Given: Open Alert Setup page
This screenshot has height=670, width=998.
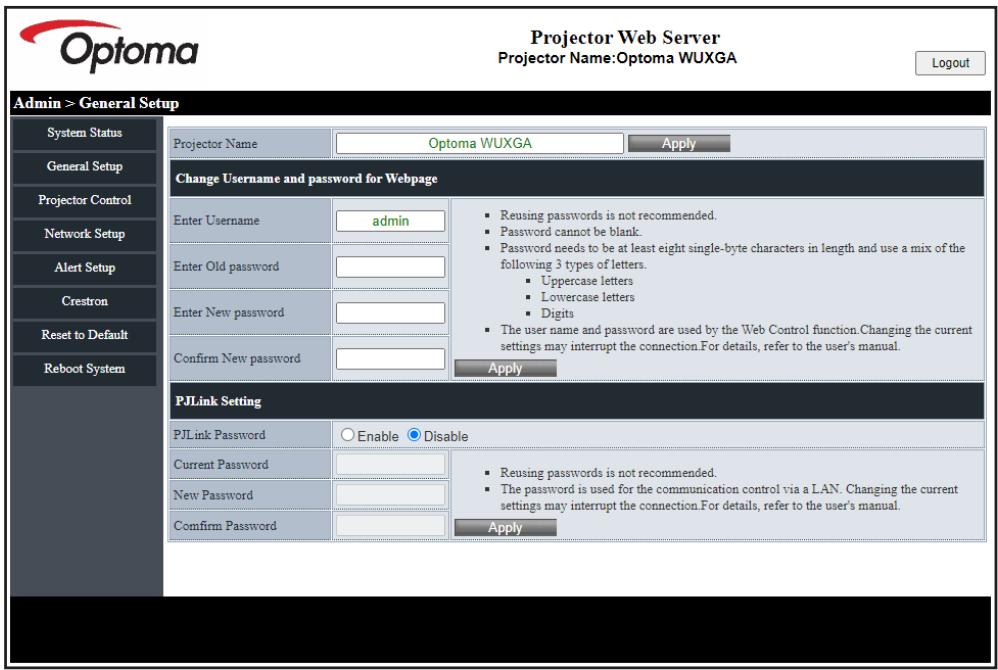Looking at the screenshot, I should 84,268.
